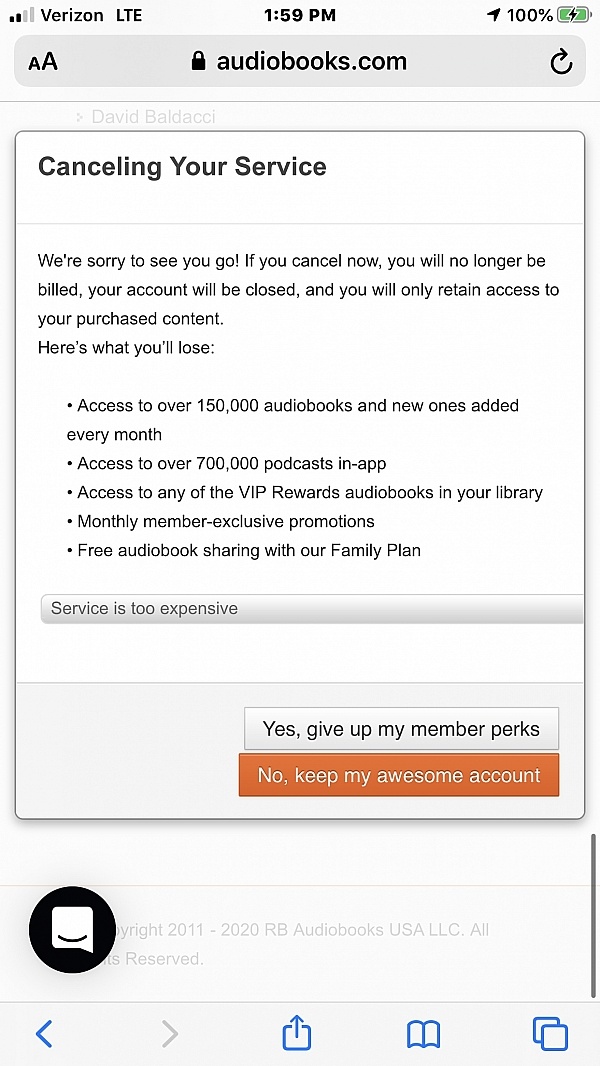Show all open Safari tabs
Viewport: 600px width, 1066px height.
tap(550, 1033)
